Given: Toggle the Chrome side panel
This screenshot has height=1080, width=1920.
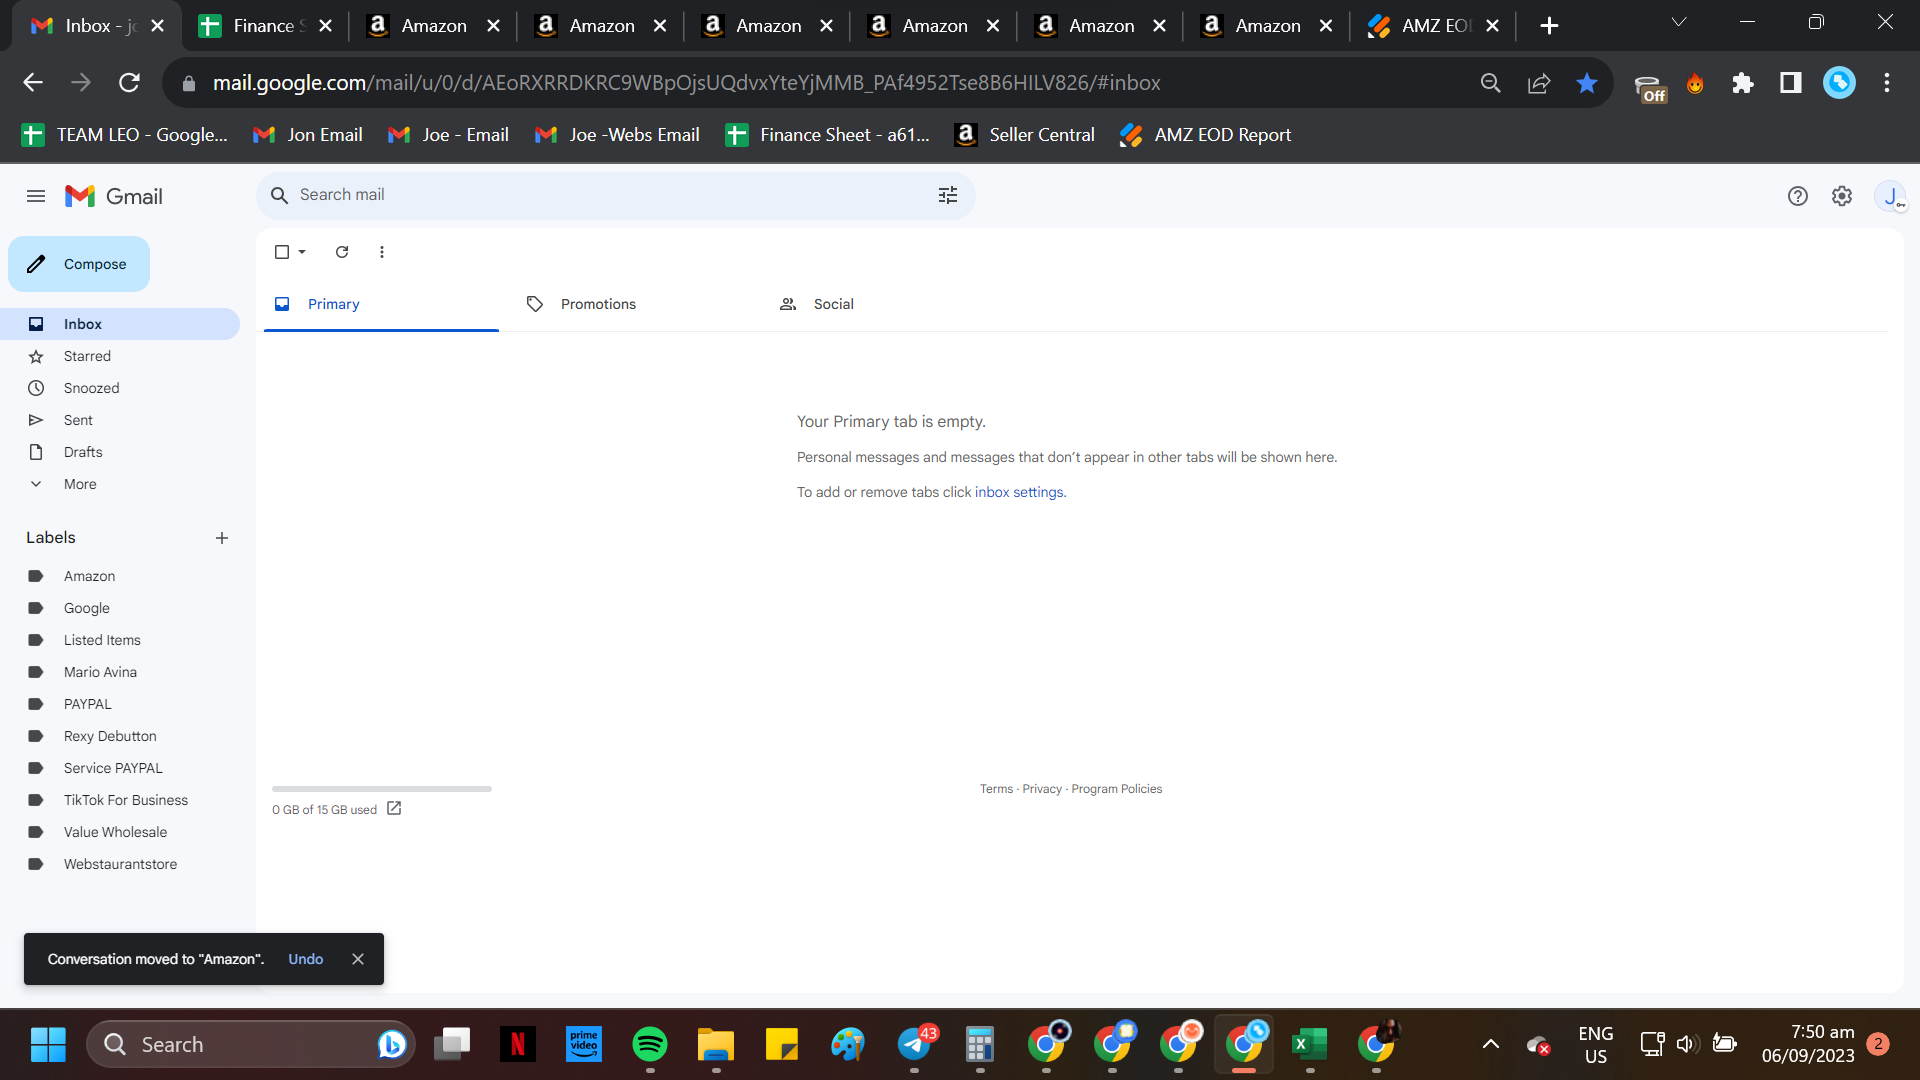Looking at the screenshot, I should 1791,83.
